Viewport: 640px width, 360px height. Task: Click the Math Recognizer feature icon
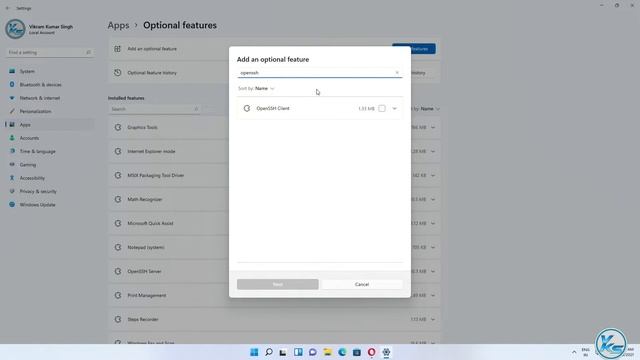click(x=118, y=200)
